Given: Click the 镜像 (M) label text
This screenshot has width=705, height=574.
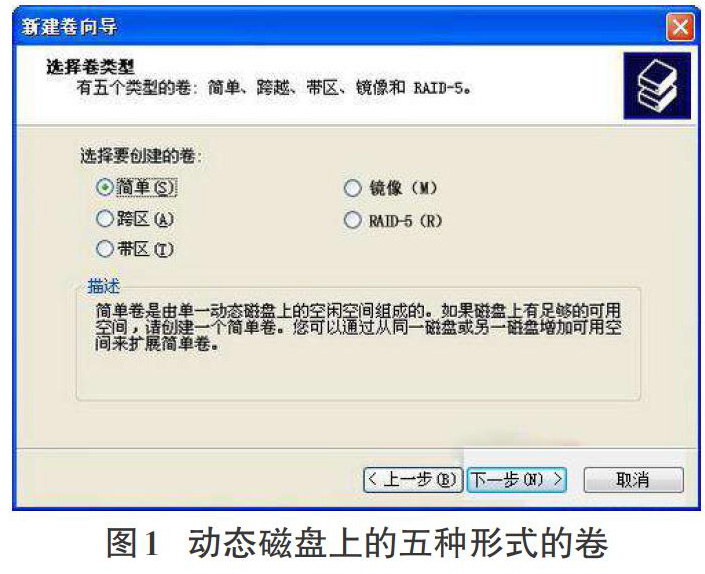Looking at the screenshot, I should (x=403, y=188).
